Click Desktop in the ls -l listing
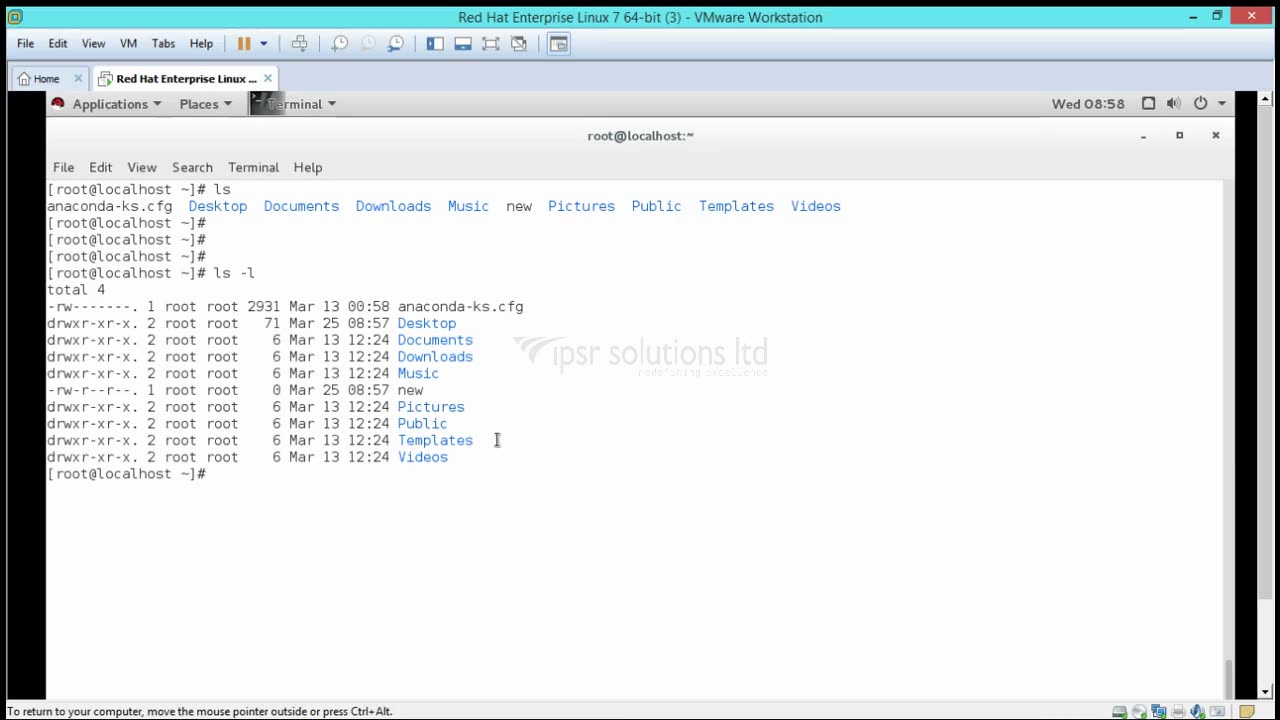This screenshot has width=1280, height=720. 427,323
